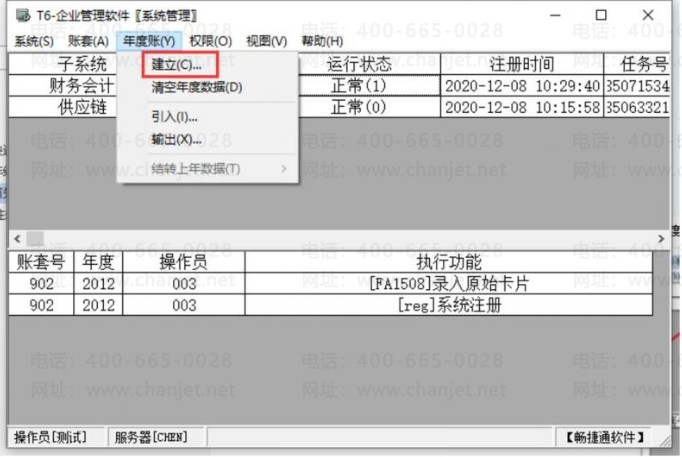Click horizontal scrollbar right arrow
Screen dimensions: 682x457
661,239
